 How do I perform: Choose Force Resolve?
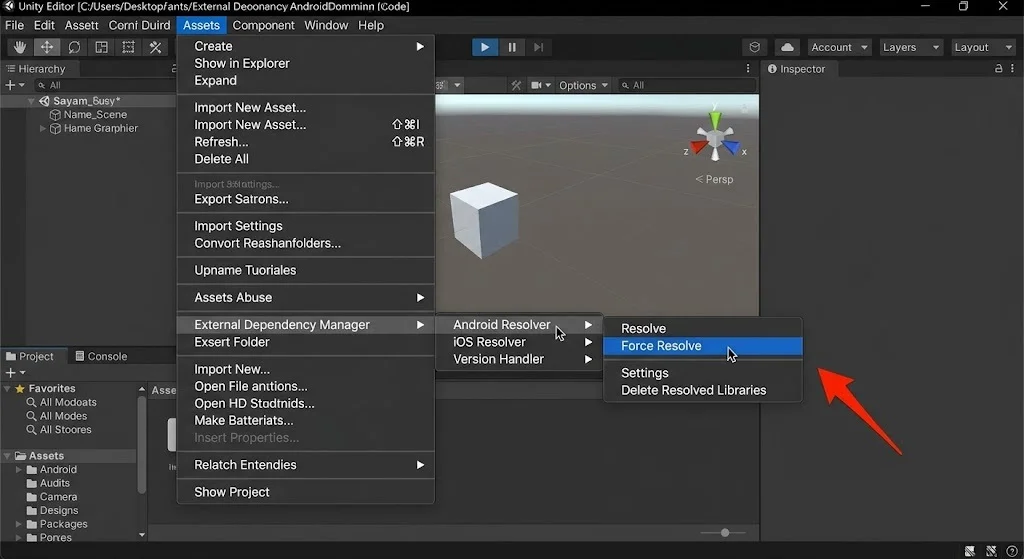point(703,346)
